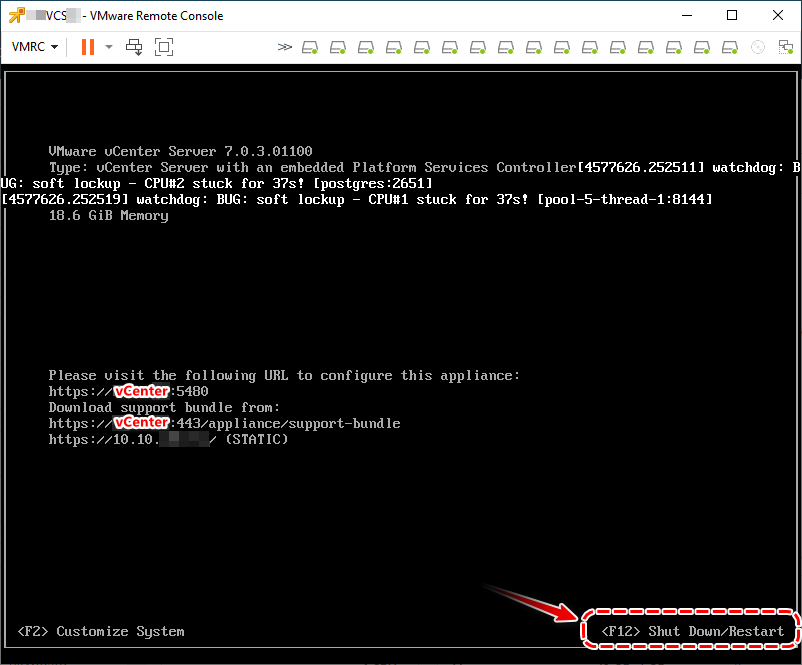Pause the virtual machine with the orange button

click(x=87, y=47)
